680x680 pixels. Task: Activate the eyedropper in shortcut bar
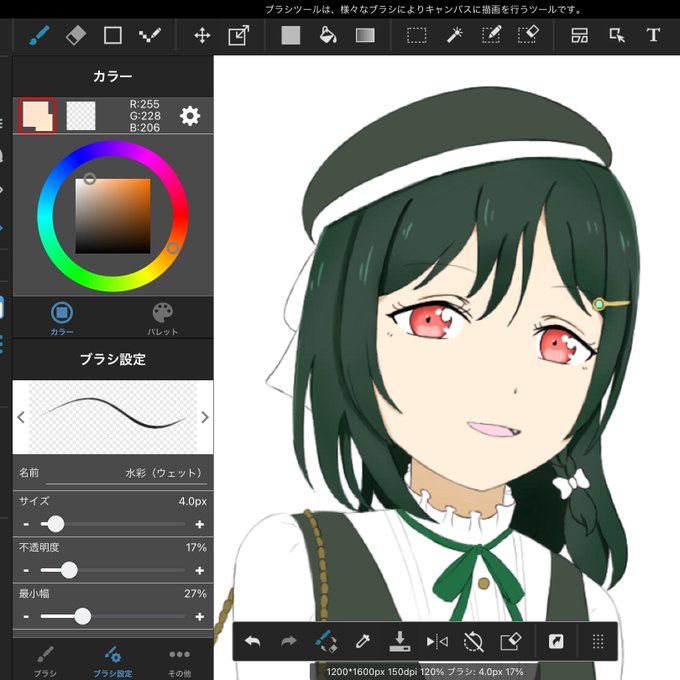[363, 641]
